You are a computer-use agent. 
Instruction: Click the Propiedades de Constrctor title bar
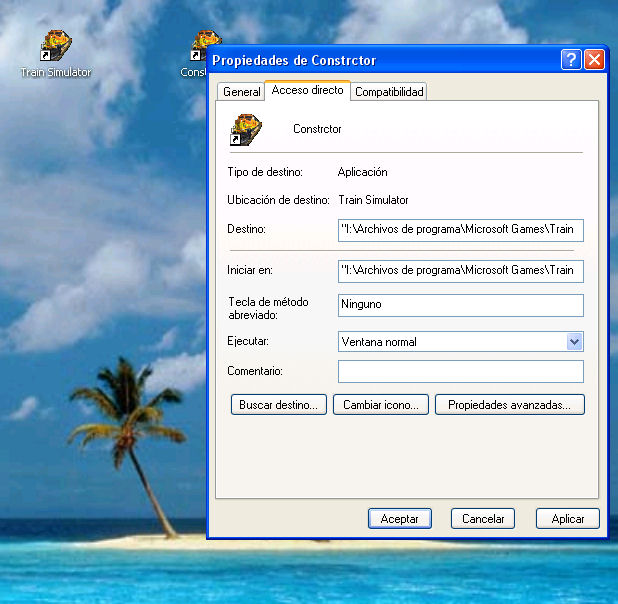click(x=380, y=60)
